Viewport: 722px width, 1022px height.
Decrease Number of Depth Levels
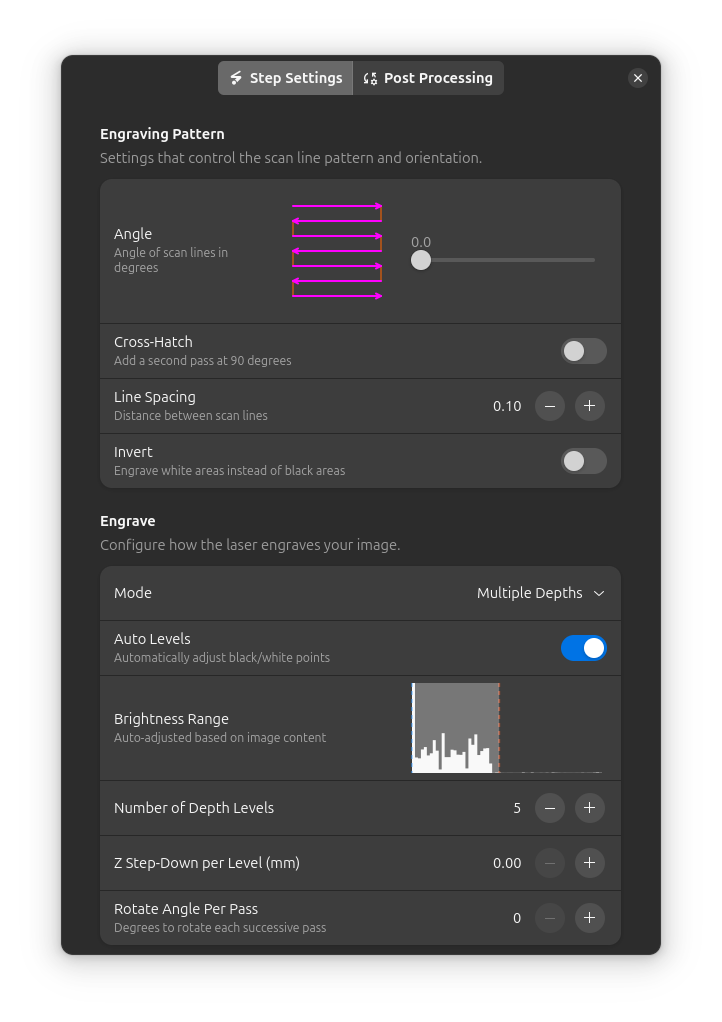(x=550, y=808)
